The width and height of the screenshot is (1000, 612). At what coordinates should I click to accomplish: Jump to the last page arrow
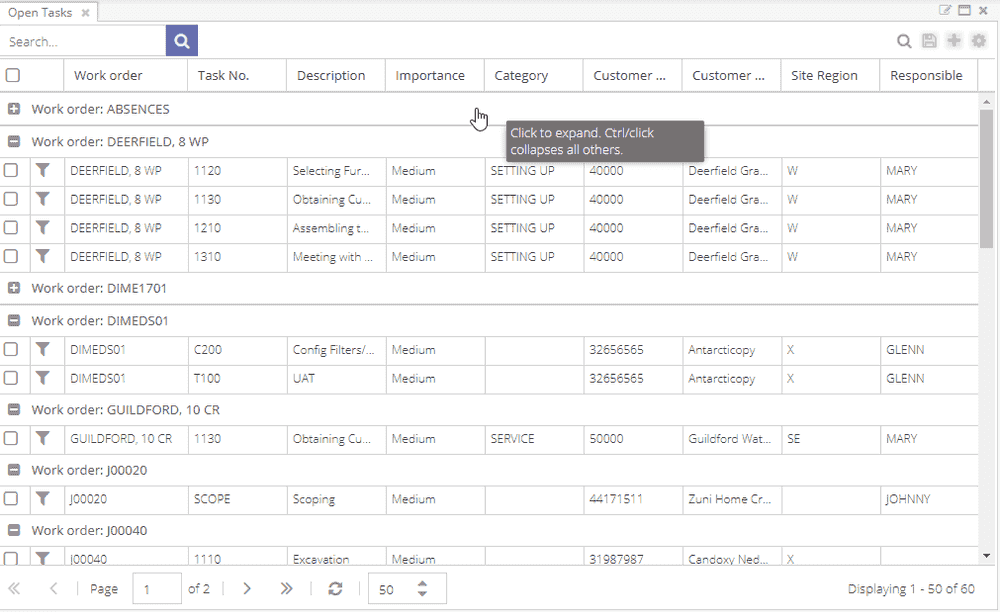[x=286, y=588]
